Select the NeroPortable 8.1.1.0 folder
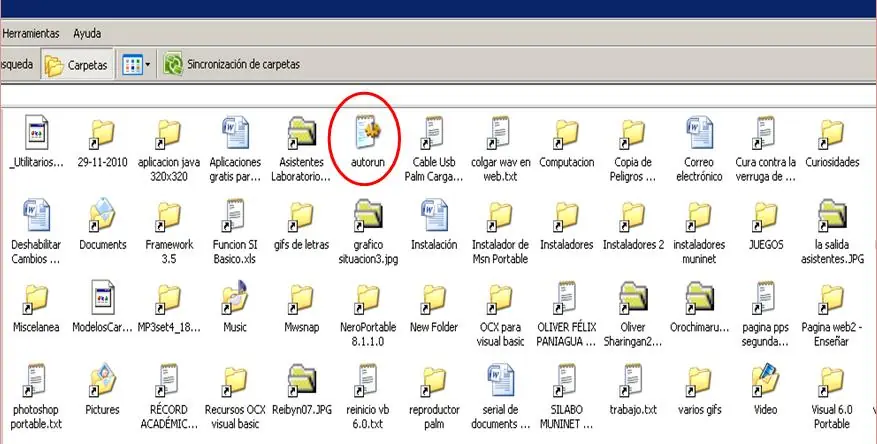 [x=368, y=299]
